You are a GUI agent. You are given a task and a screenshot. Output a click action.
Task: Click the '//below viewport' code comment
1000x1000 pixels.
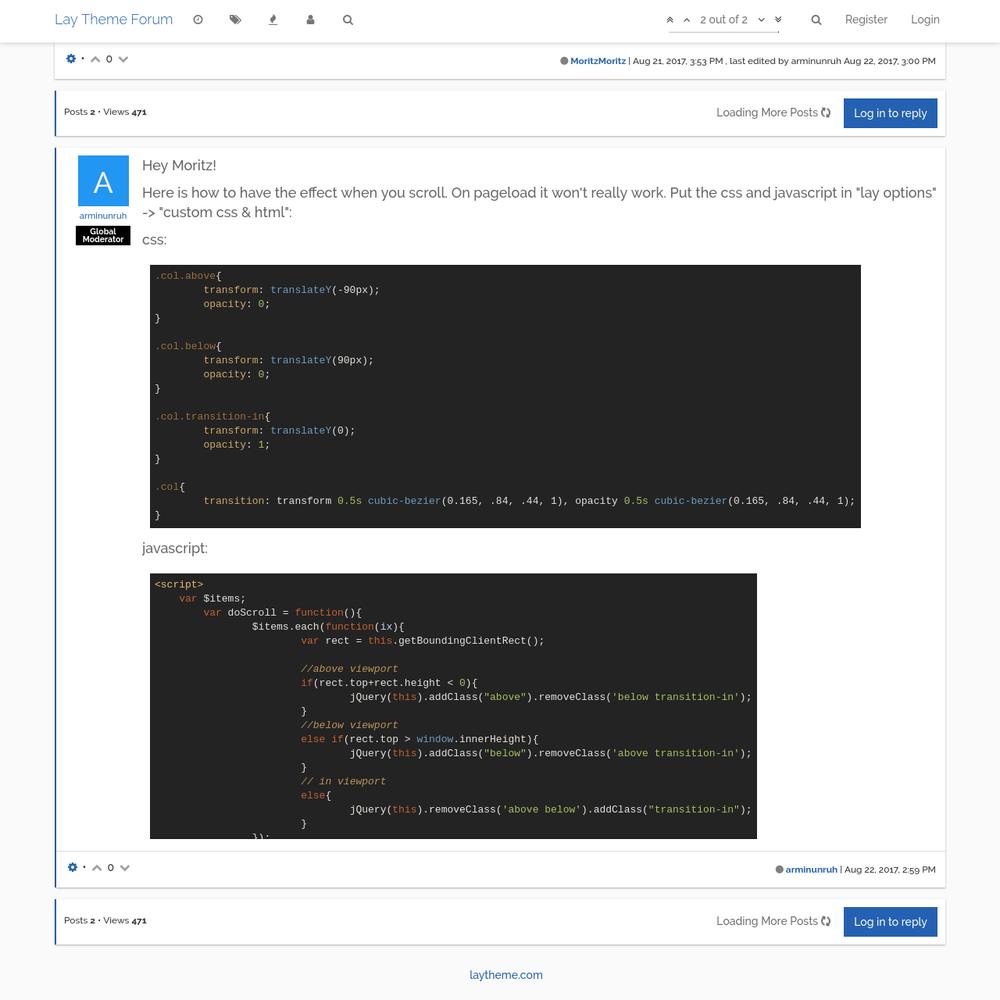349,724
